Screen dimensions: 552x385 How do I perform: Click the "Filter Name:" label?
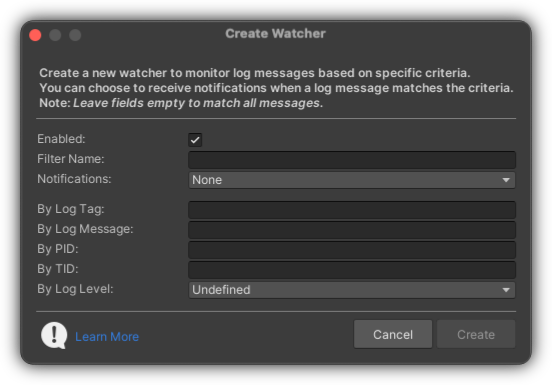[x=71, y=159]
